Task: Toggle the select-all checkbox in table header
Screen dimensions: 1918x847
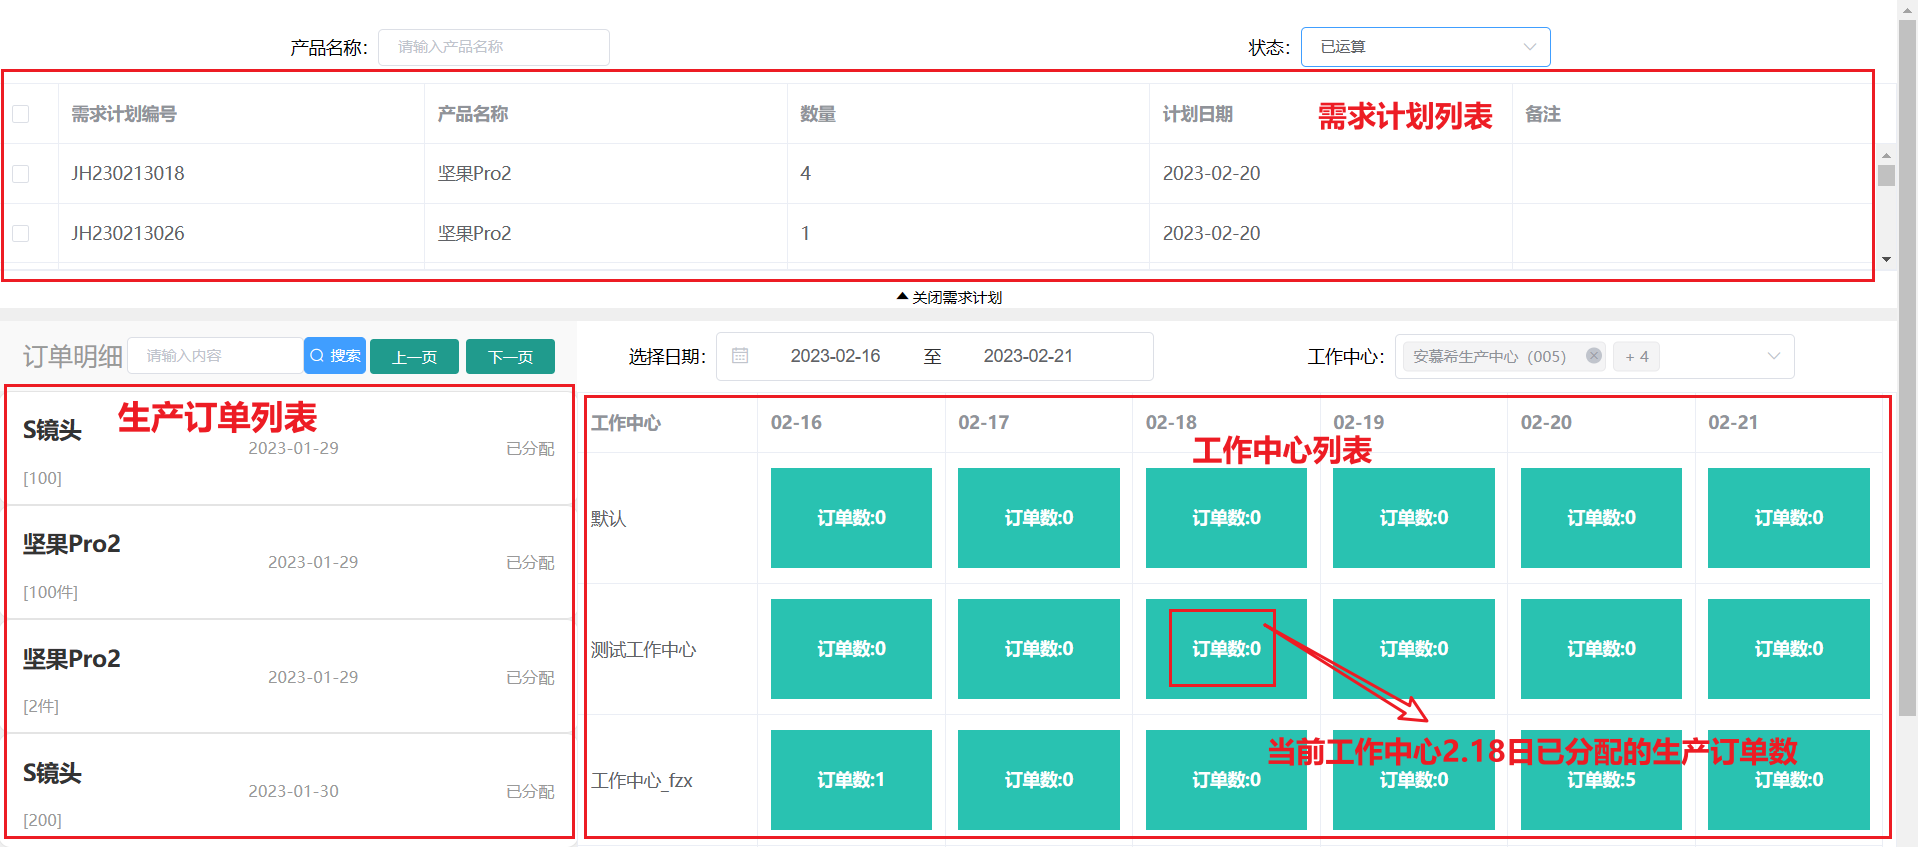Action: [21, 114]
